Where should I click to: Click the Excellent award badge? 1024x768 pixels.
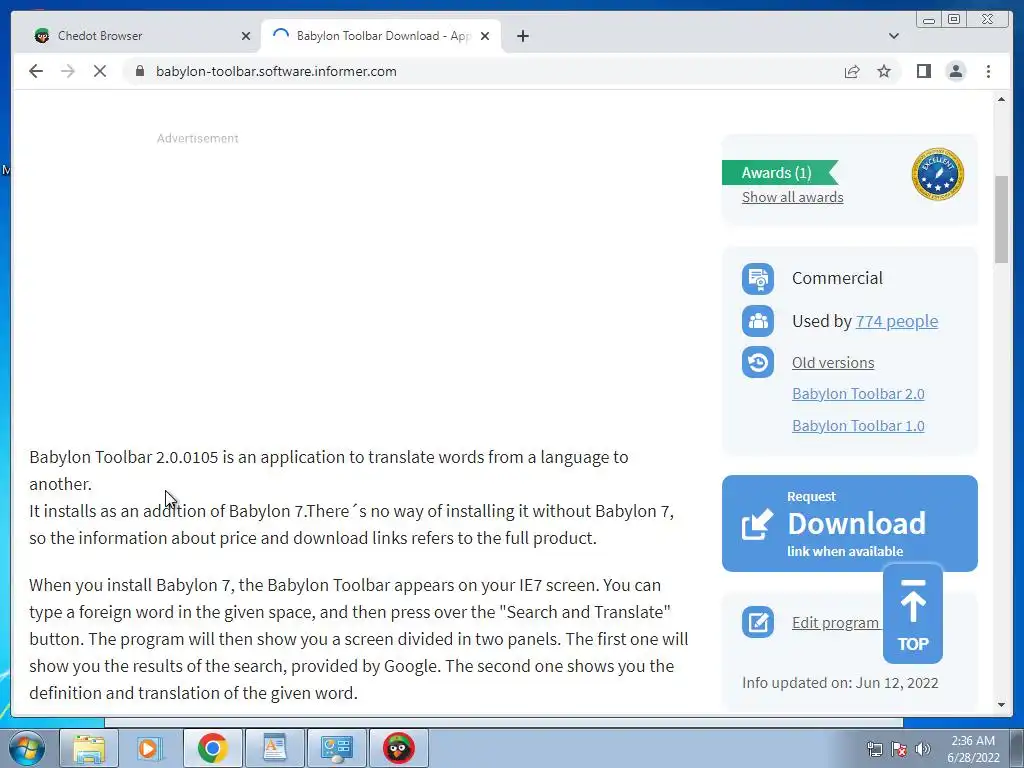[937, 174]
